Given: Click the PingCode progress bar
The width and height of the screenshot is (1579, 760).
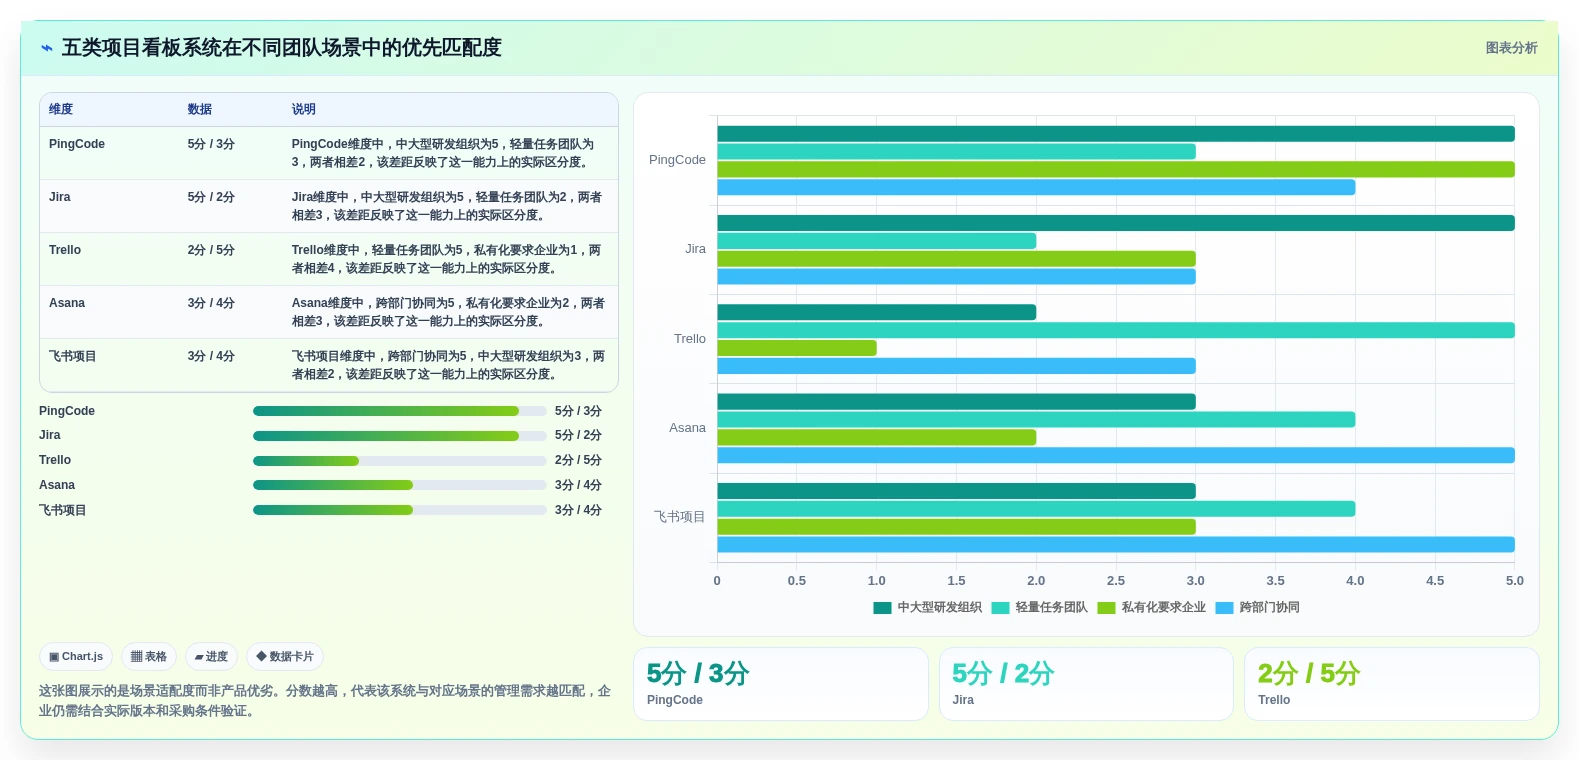Looking at the screenshot, I should click(x=400, y=411).
